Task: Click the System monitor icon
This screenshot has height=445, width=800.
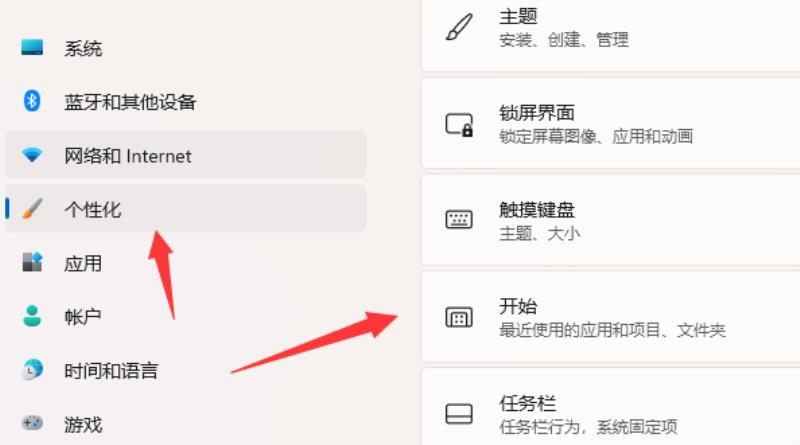Action: [x=32, y=47]
